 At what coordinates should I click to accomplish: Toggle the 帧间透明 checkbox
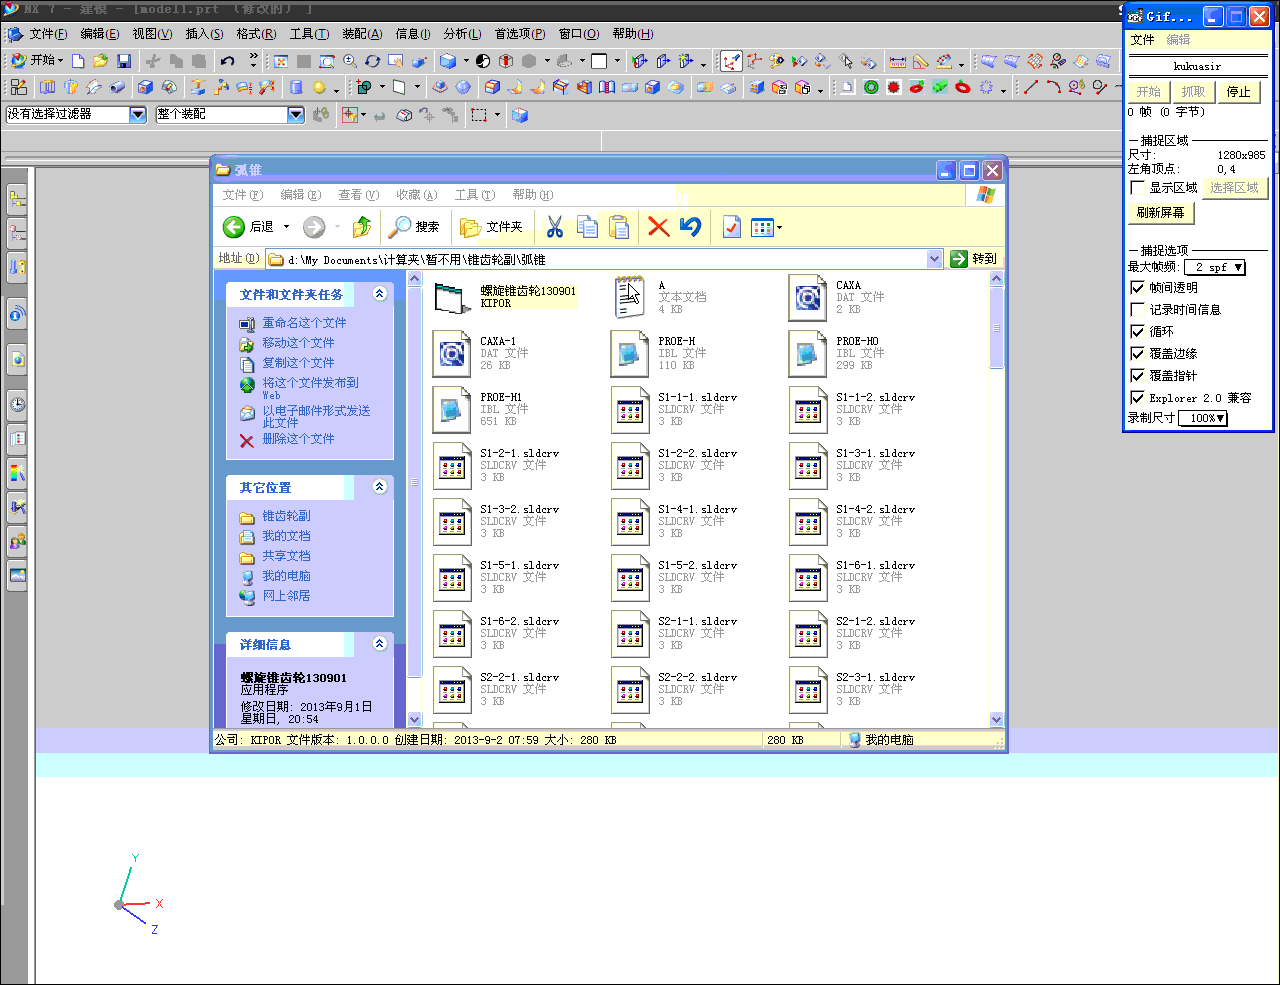coord(1137,287)
